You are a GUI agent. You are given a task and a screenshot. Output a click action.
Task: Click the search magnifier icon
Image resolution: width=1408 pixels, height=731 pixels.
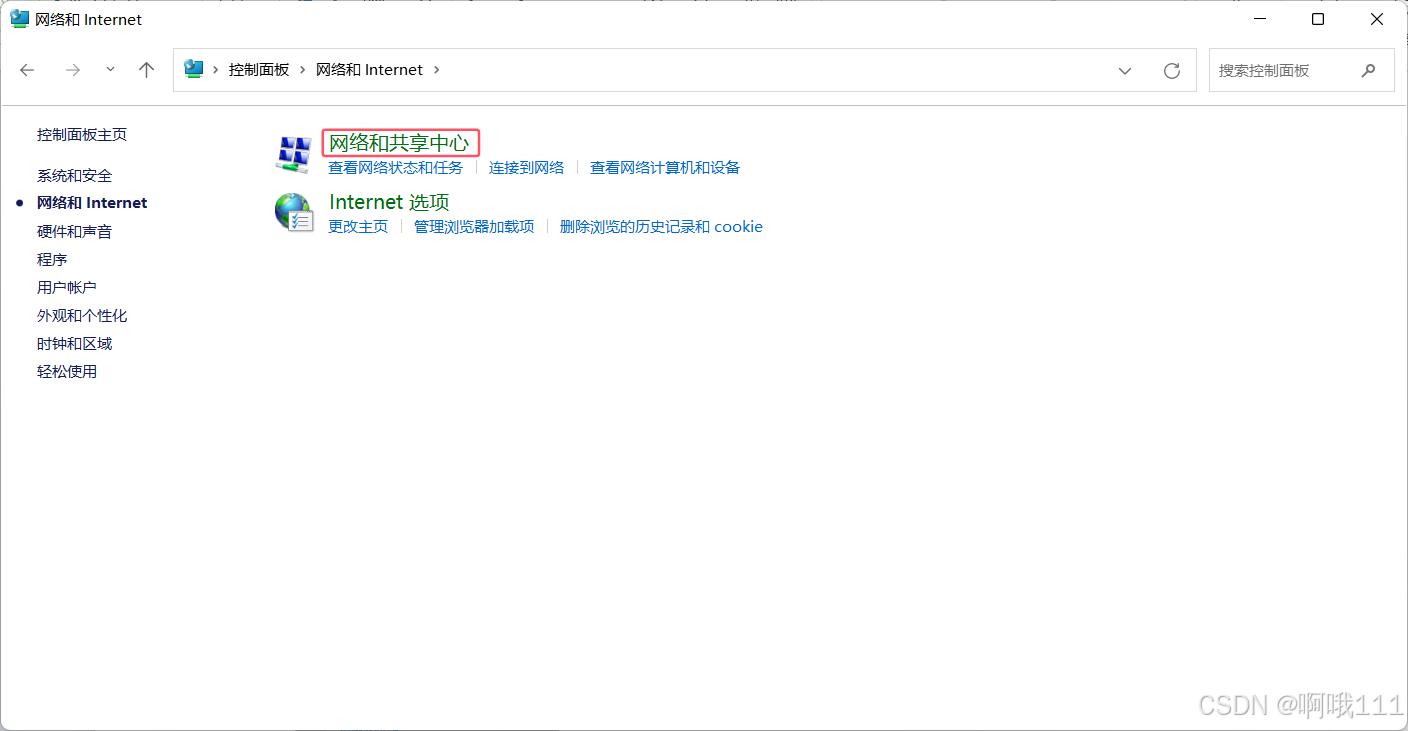(x=1369, y=70)
